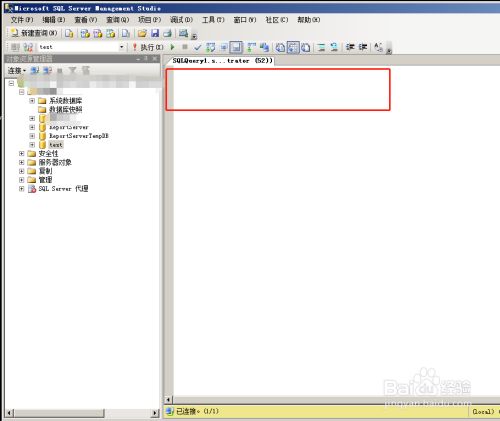
Task: Open the 查询 (Query) menu
Action: 118,20
